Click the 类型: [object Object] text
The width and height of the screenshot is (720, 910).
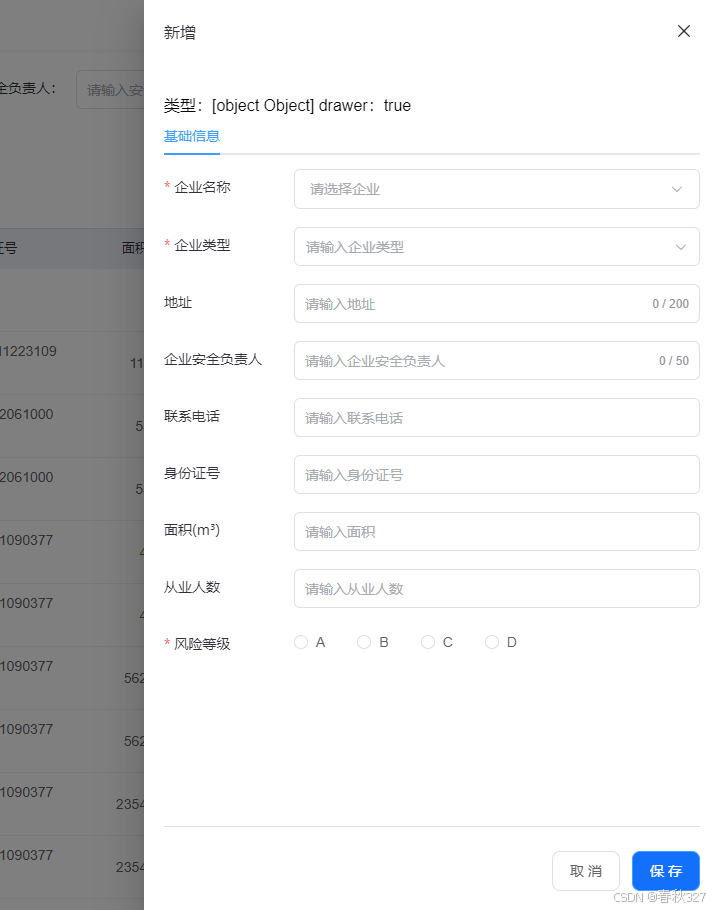pos(238,106)
